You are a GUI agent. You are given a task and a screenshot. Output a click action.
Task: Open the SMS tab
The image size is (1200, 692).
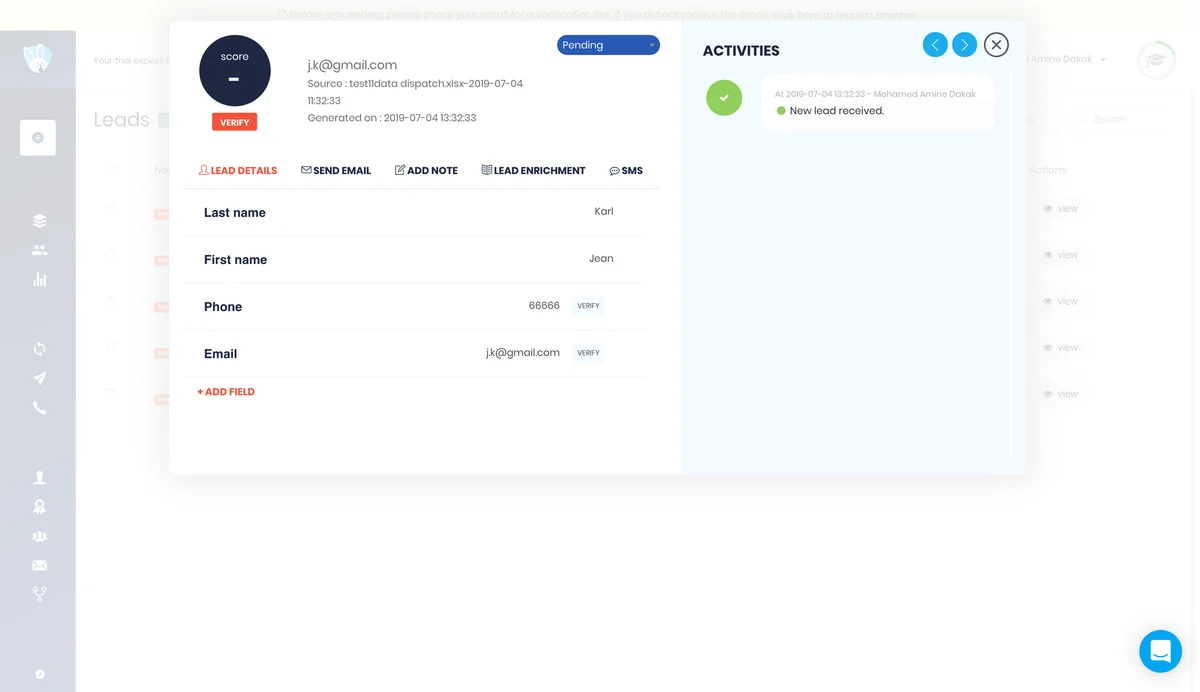click(x=626, y=171)
